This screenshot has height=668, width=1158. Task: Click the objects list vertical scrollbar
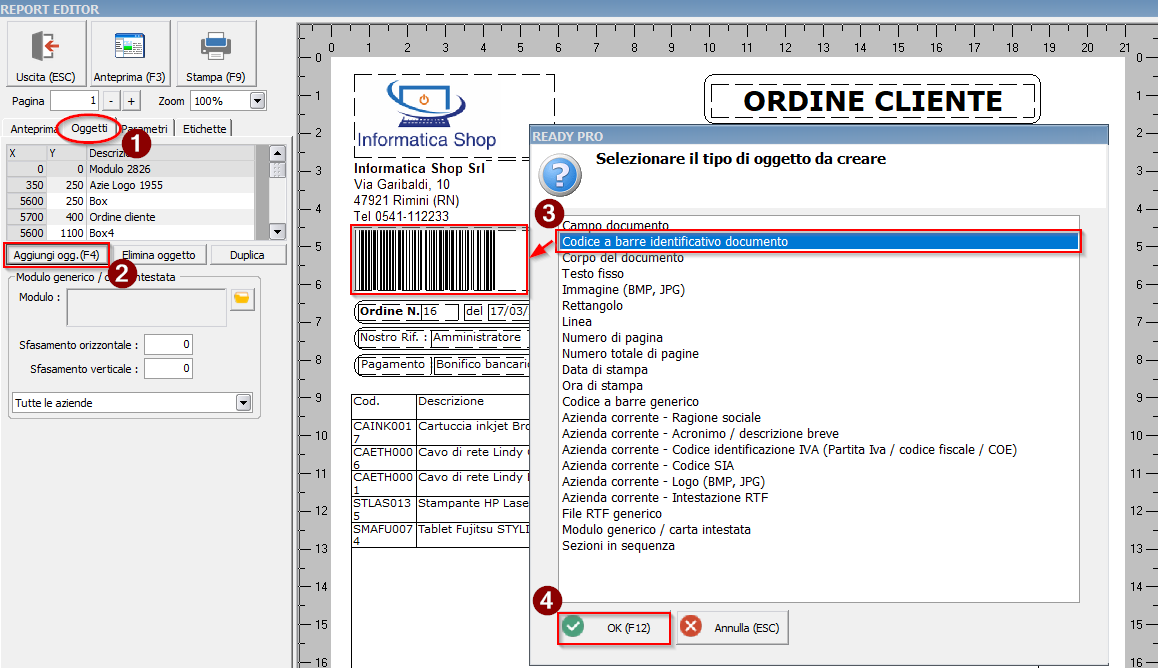click(x=278, y=193)
